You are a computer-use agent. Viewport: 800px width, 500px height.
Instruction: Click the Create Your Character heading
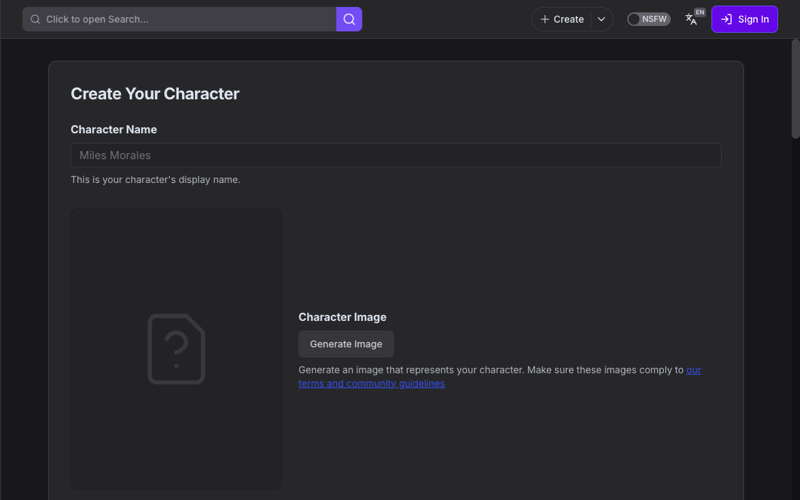tap(155, 94)
